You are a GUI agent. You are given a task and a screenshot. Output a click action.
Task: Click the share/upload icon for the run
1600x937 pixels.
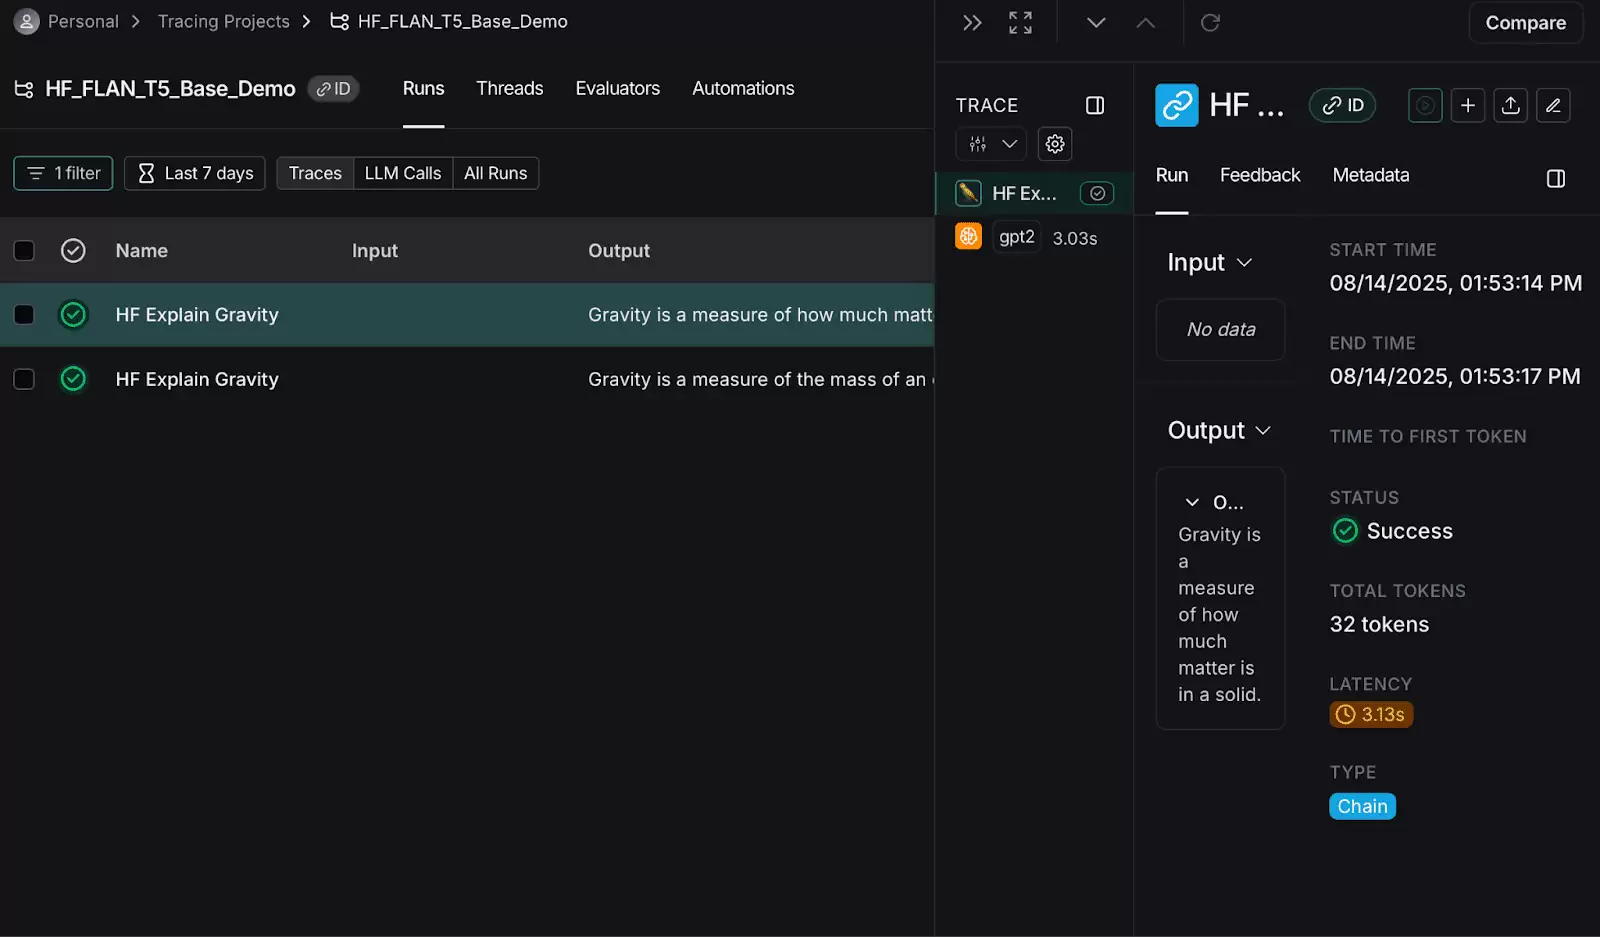(1510, 105)
